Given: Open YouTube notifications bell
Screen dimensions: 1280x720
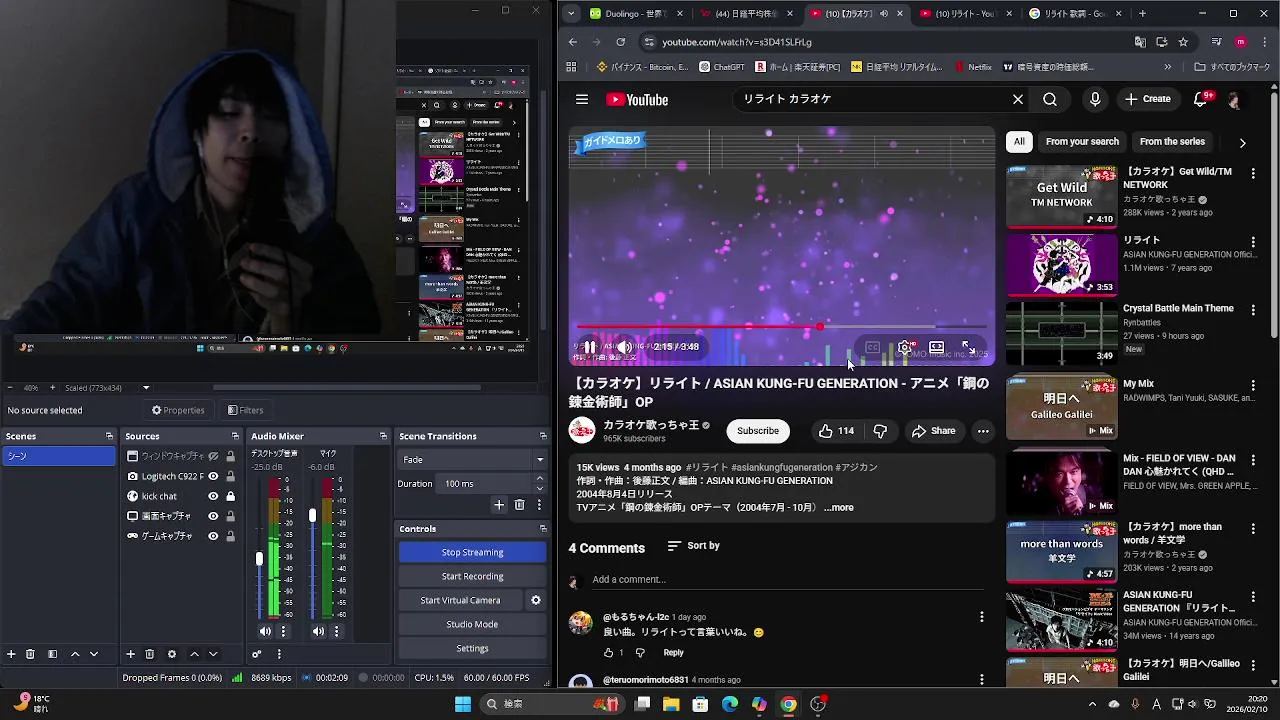Looking at the screenshot, I should [x=1201, y=99].
